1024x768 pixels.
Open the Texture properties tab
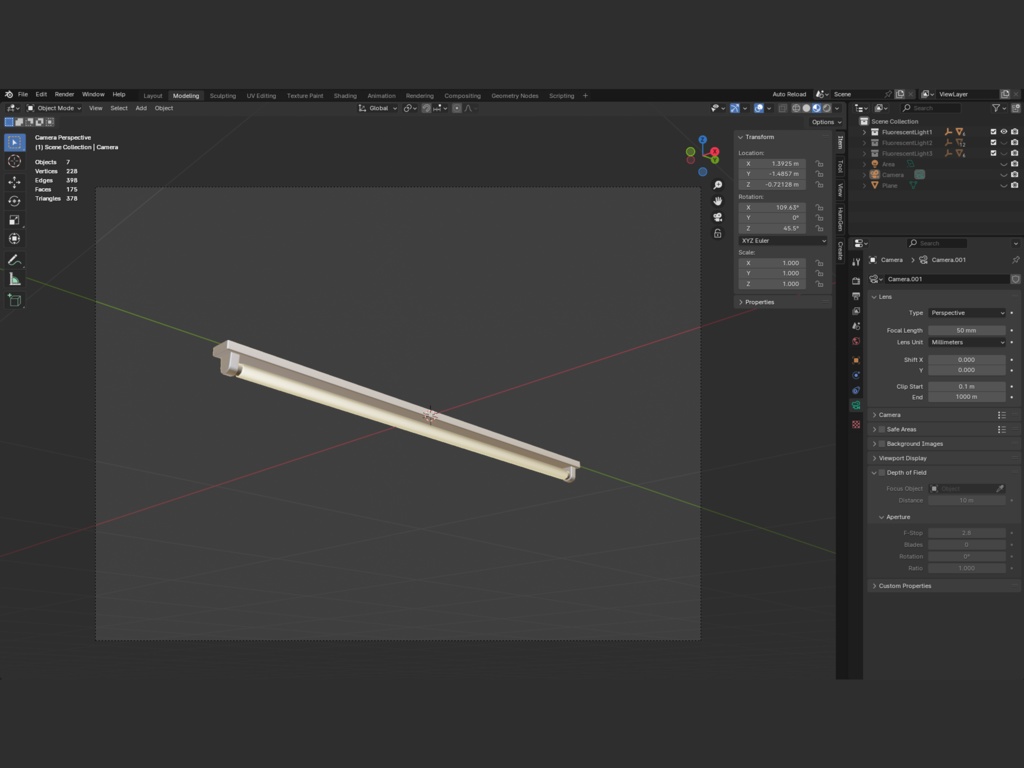[x=856, y=424]
